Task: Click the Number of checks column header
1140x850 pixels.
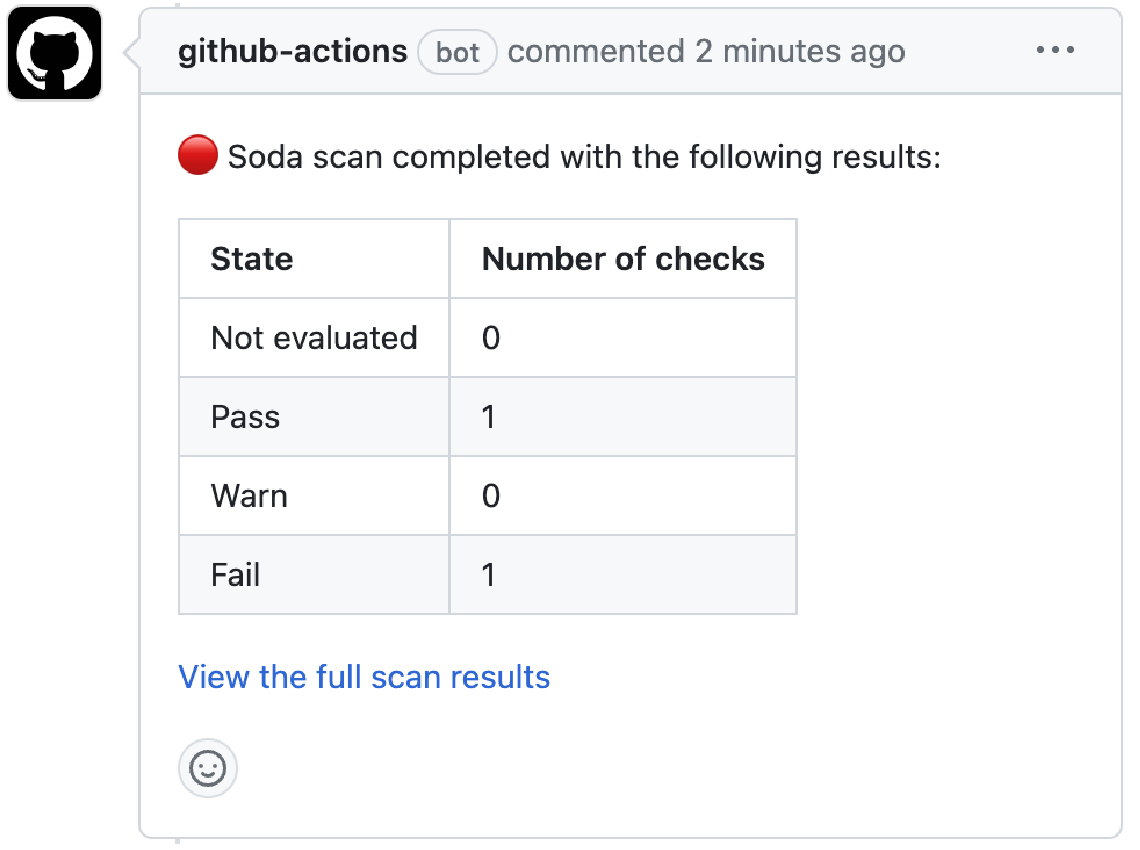Action: (623, 259)
